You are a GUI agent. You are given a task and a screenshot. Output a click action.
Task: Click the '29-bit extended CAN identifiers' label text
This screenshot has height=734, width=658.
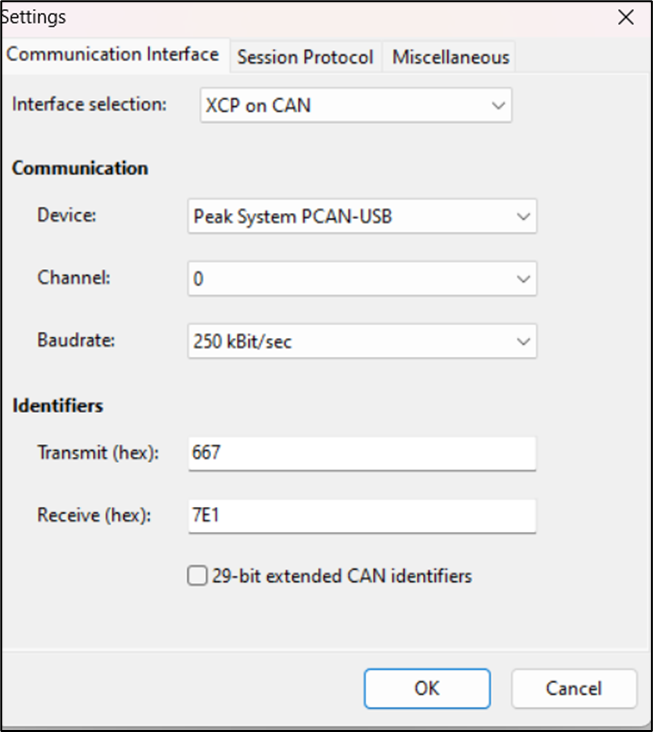pyautogui.click(x=341, y=576)
